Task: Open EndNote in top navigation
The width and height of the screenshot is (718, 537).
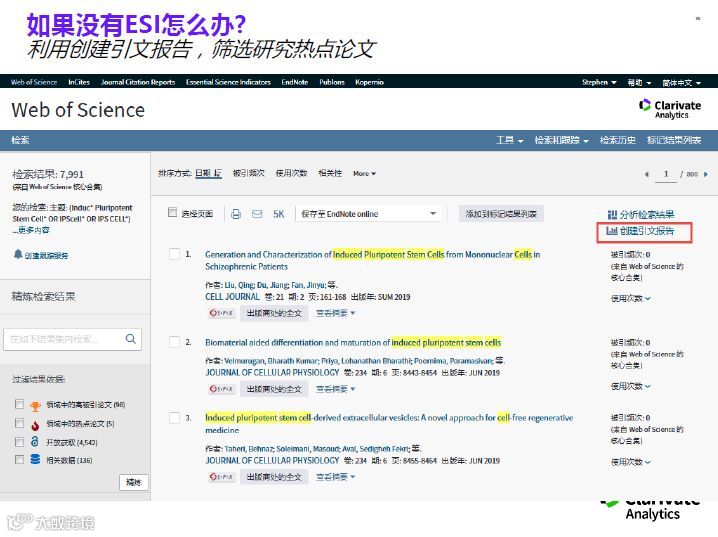Action: tap(294, 82)
